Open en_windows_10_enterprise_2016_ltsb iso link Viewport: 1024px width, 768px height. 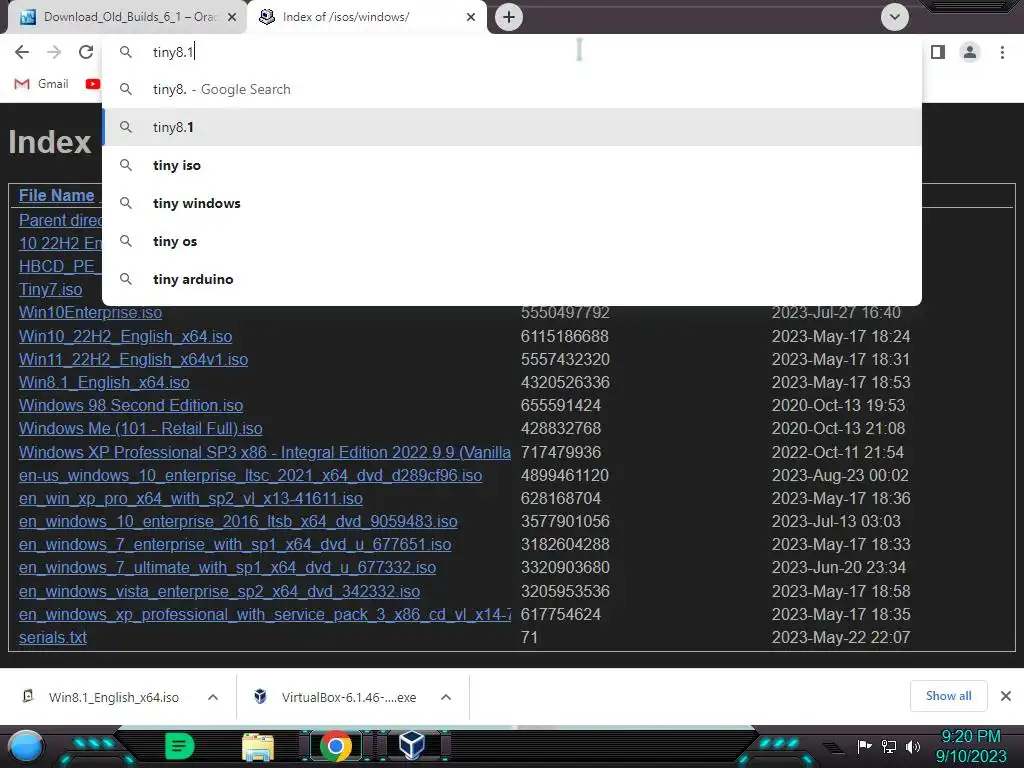tap(238, 521)
